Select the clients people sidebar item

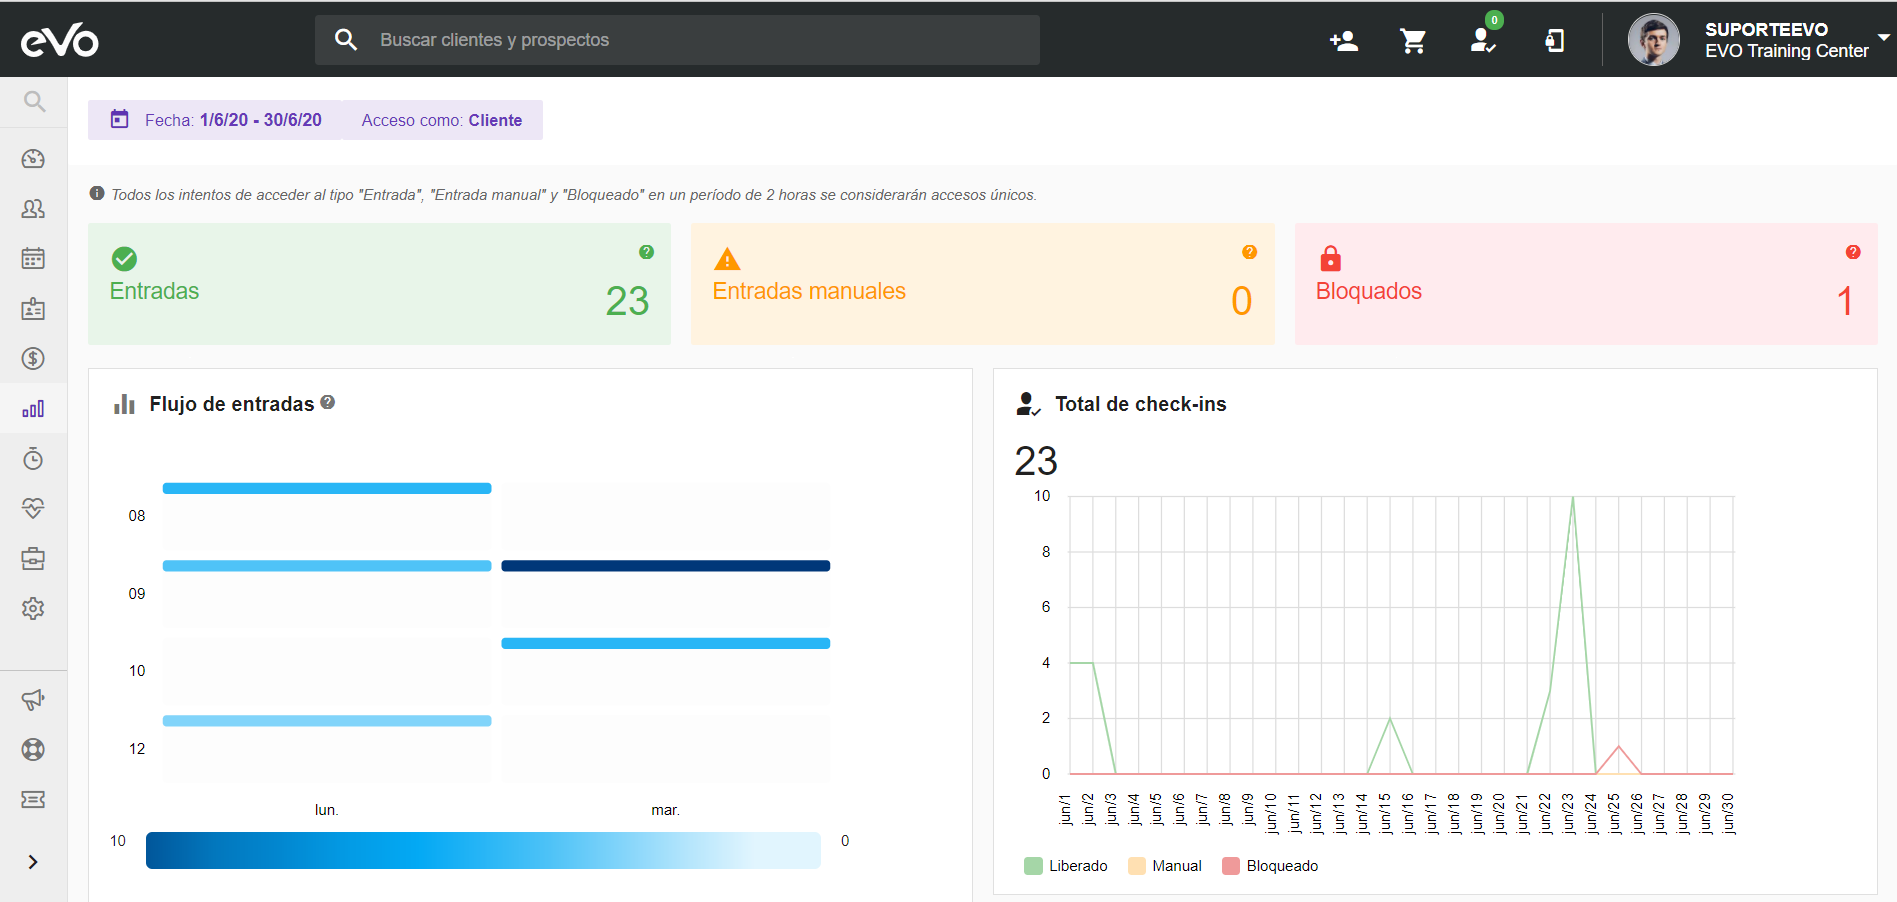point(33,209)
